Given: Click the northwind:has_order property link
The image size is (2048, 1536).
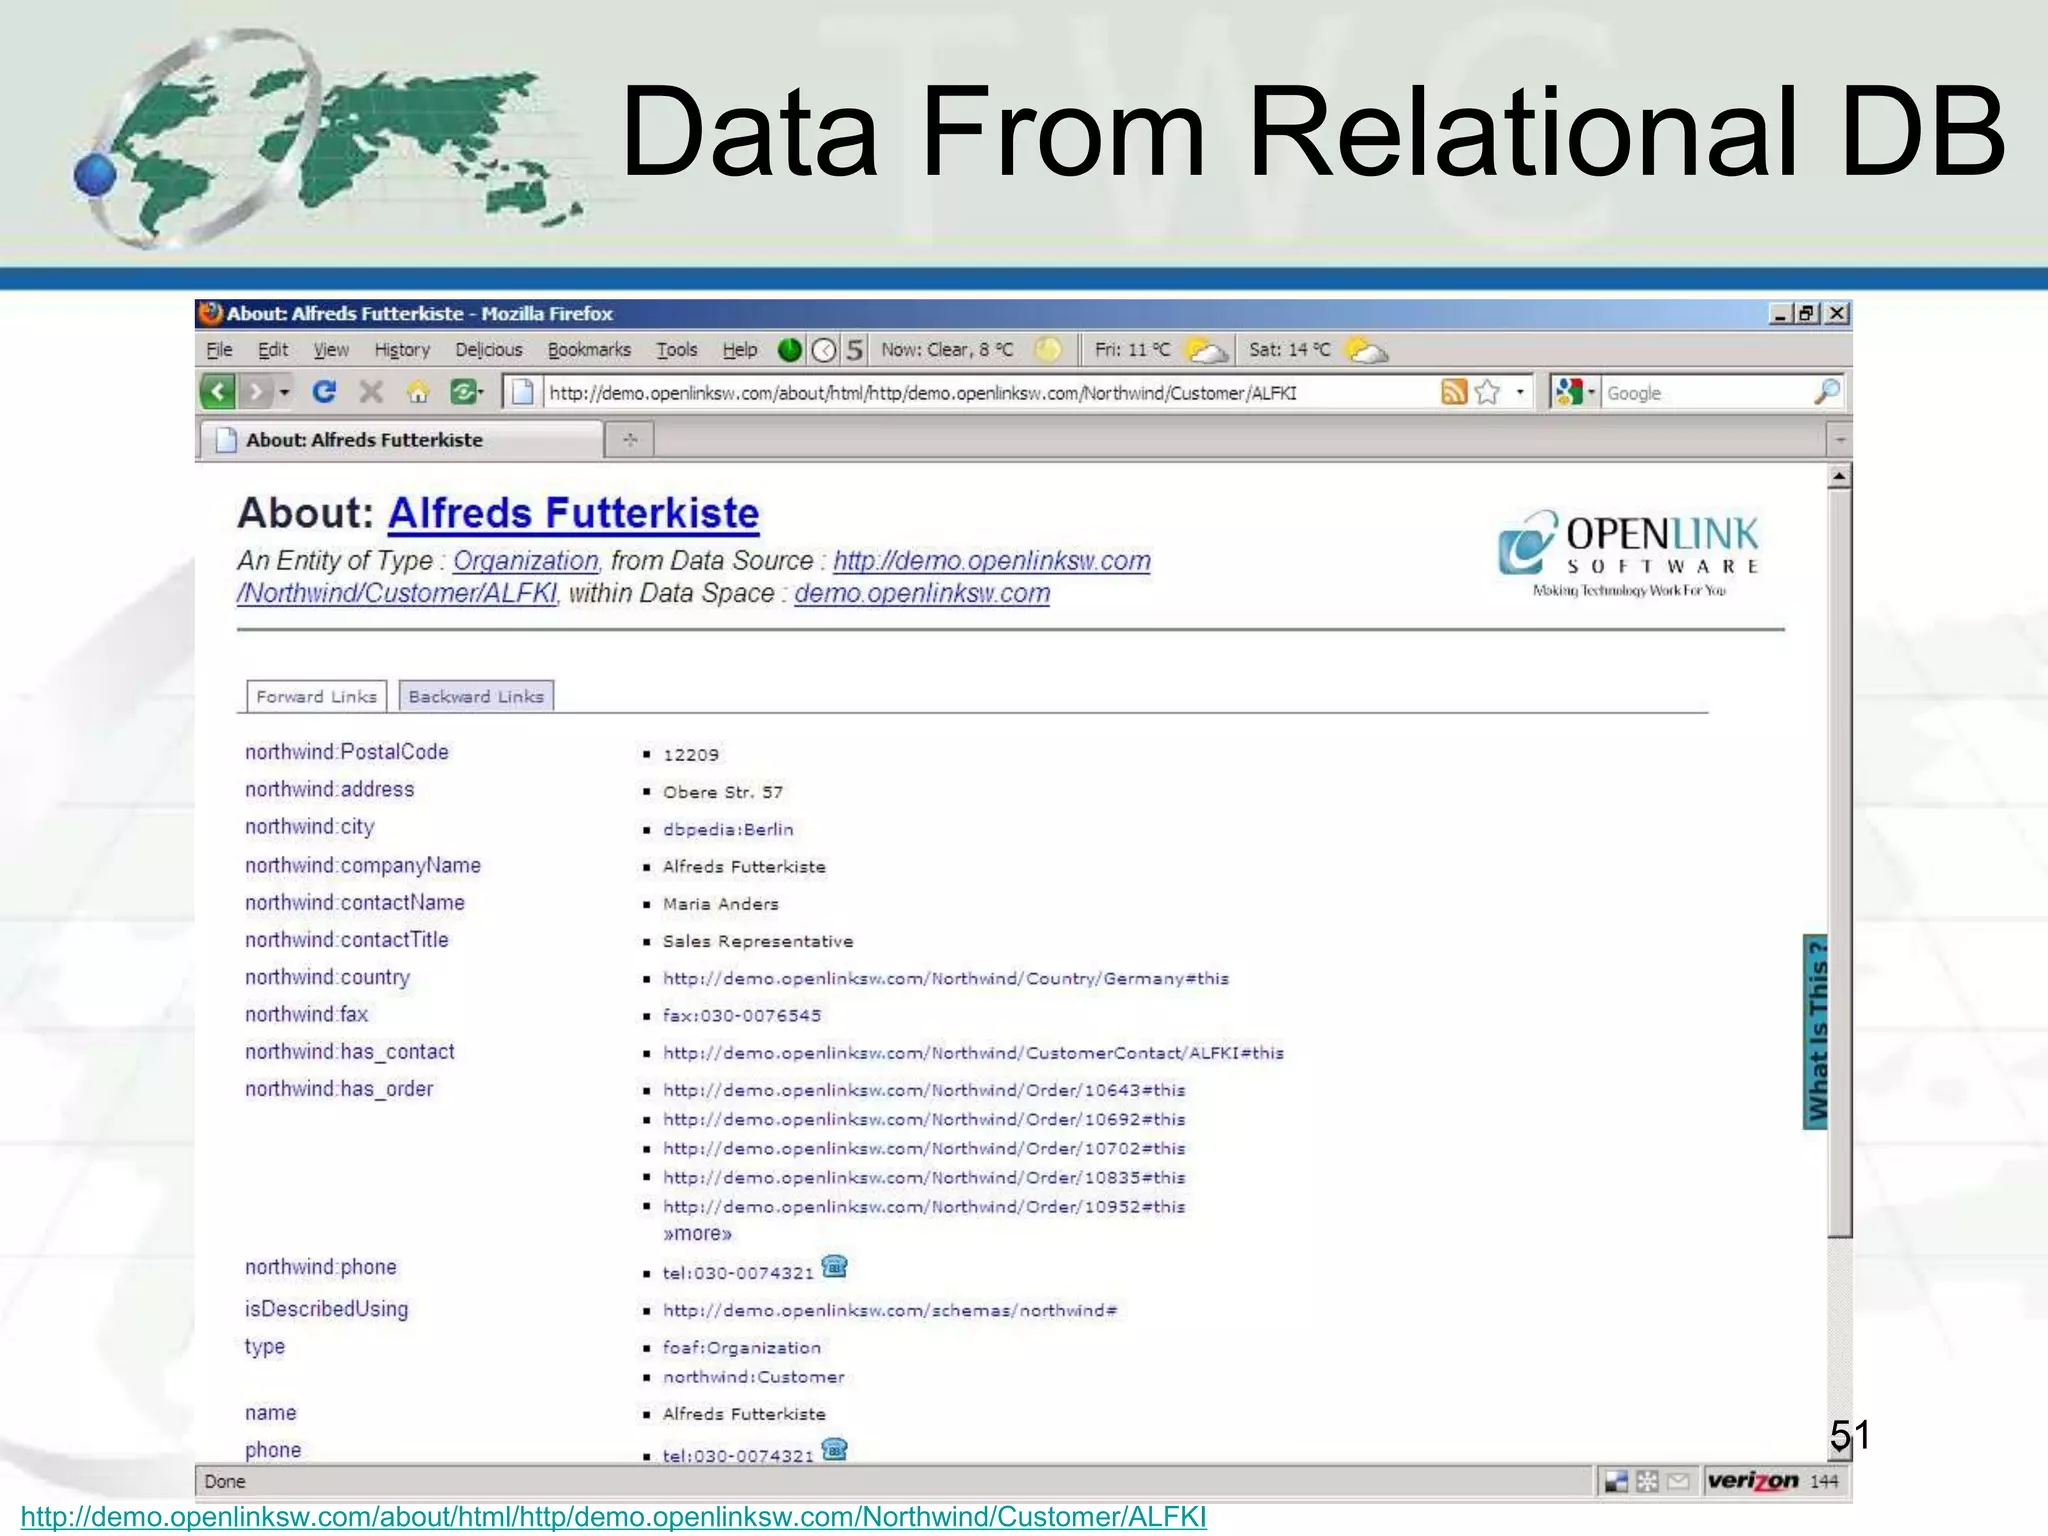Looking at the screenshot, I should pos(339,1089).
